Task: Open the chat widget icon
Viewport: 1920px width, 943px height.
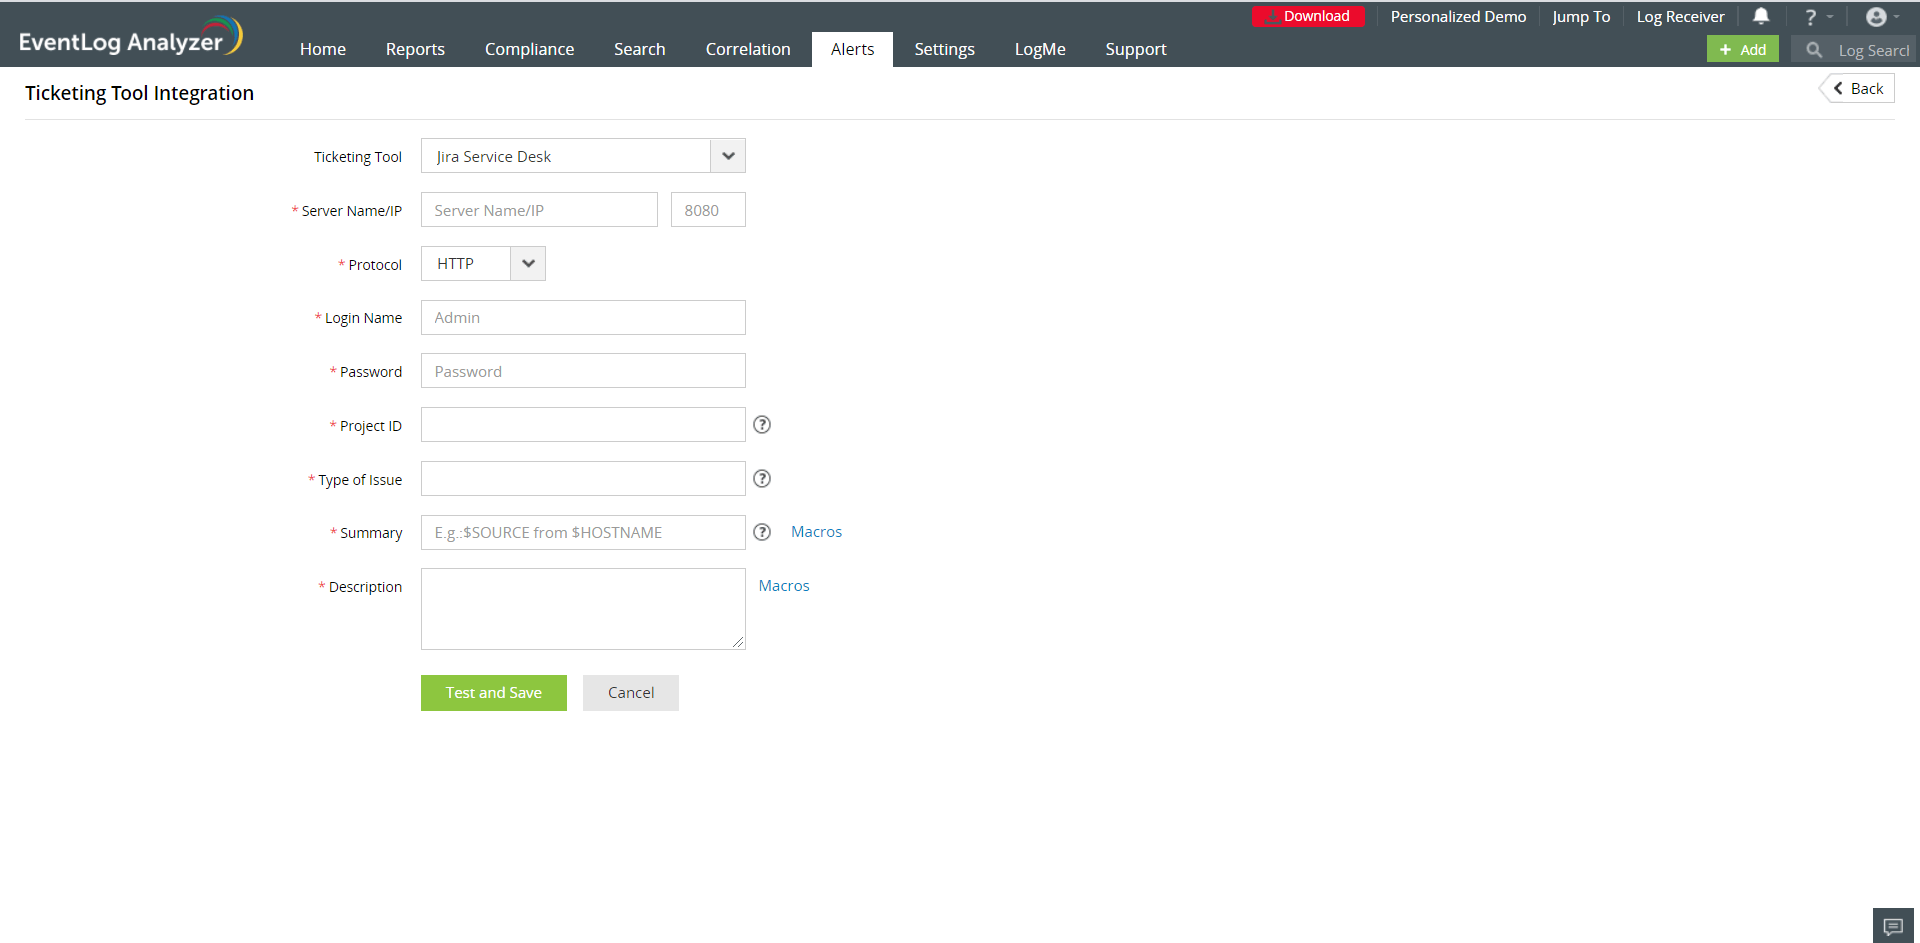Action: pos(1893,926)
